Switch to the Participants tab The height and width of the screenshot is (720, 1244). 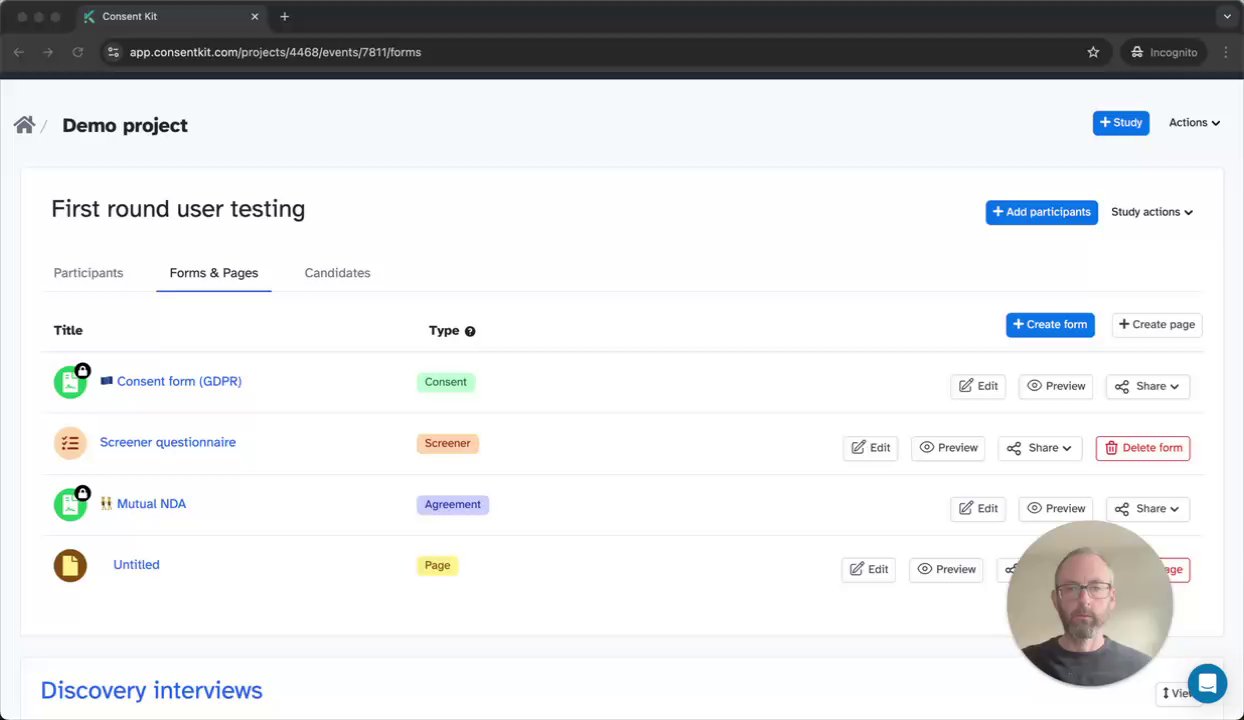(88, 273)
